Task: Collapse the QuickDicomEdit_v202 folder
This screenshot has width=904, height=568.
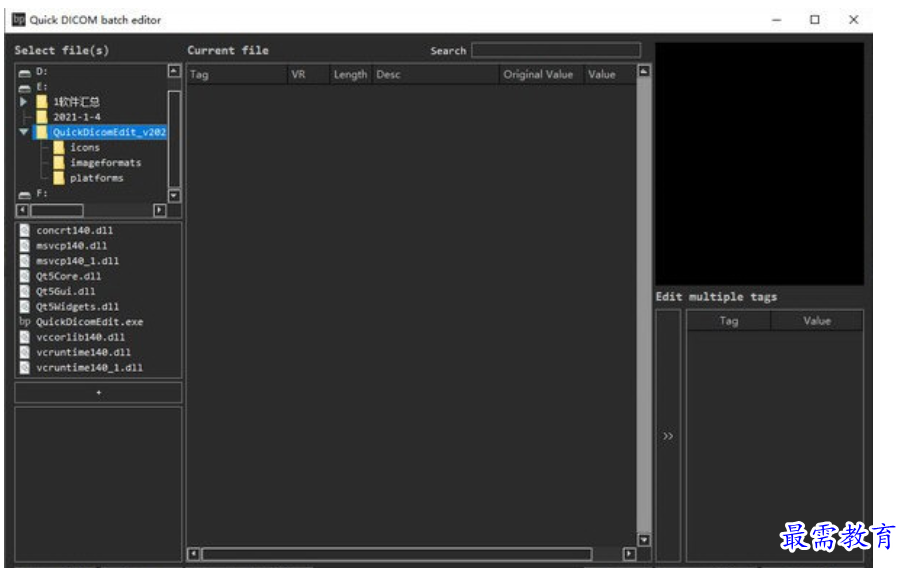Action: 24,132
